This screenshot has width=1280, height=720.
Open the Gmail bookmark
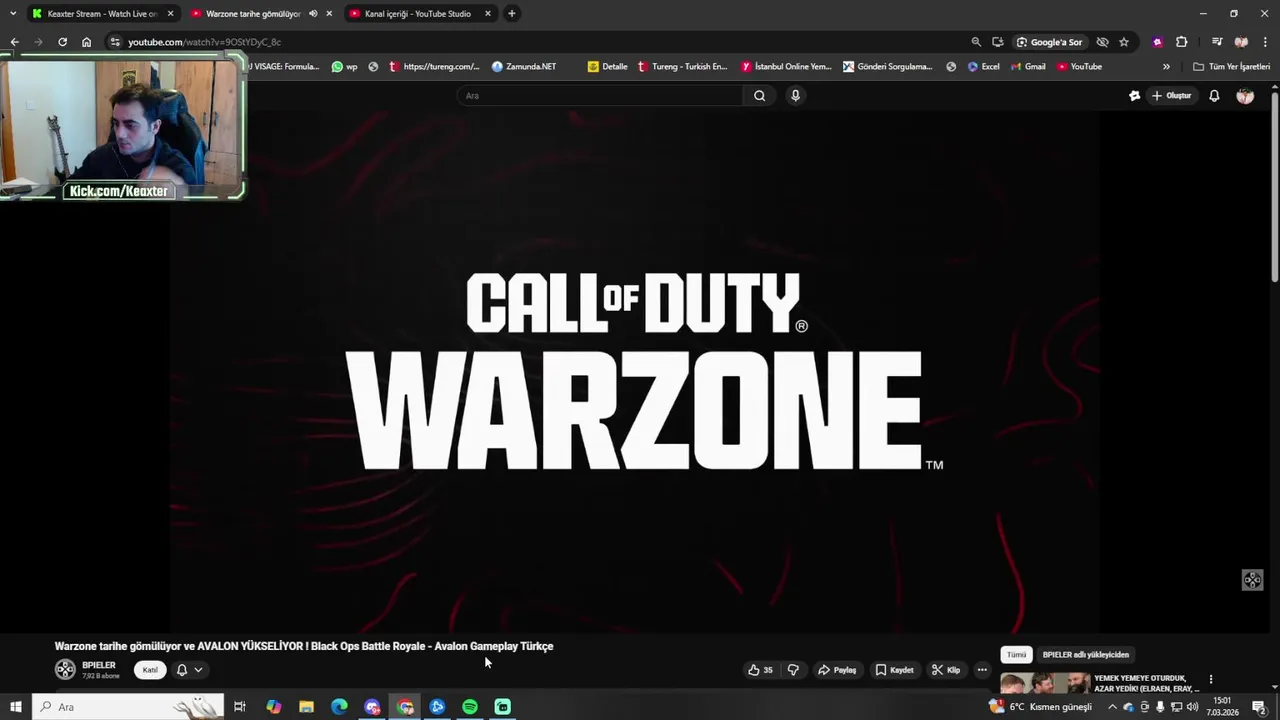point(1028,67)
